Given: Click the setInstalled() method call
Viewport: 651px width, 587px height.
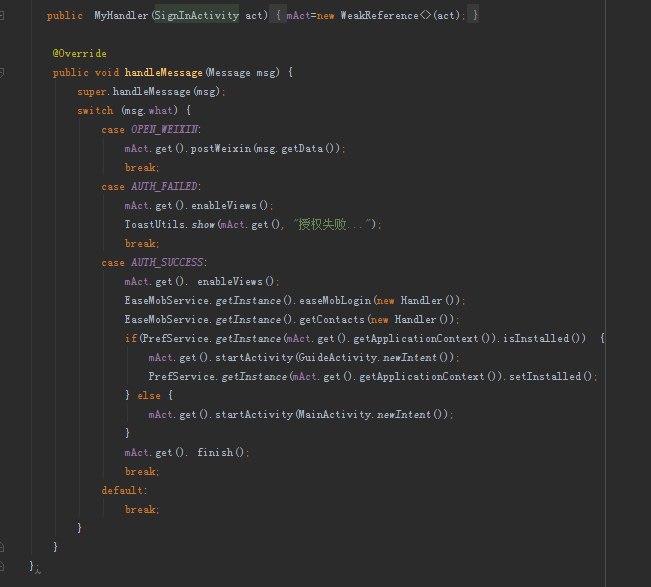Looking at the screenshot, I should coord(551,377).
